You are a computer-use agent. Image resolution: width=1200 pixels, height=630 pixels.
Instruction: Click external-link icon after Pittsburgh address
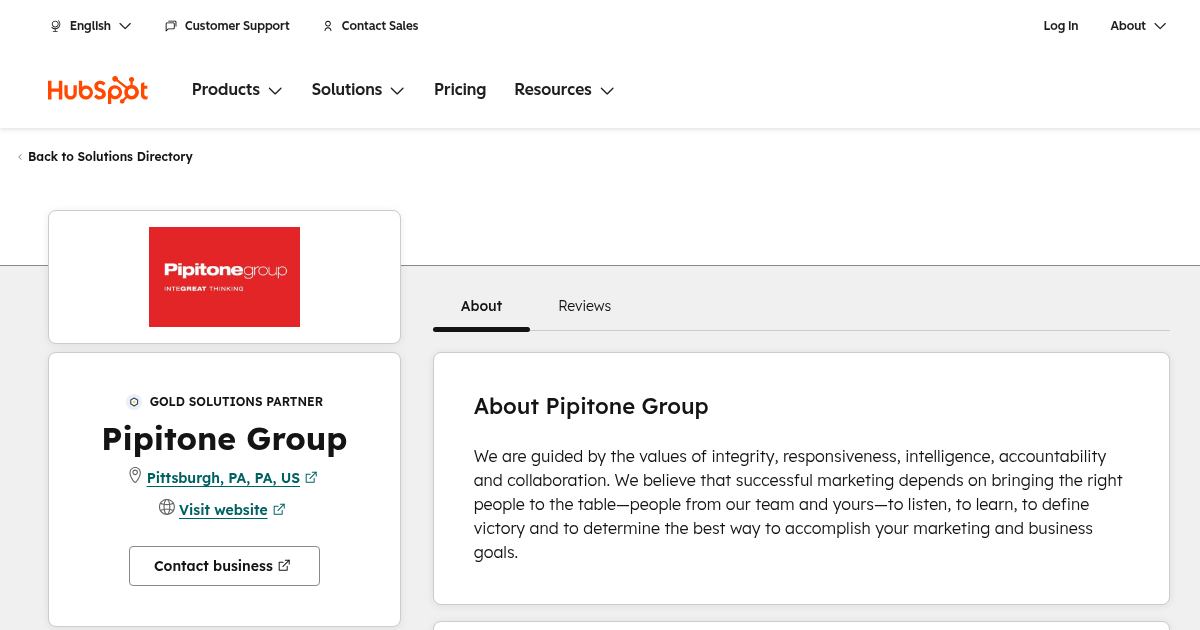pos(311,478)
